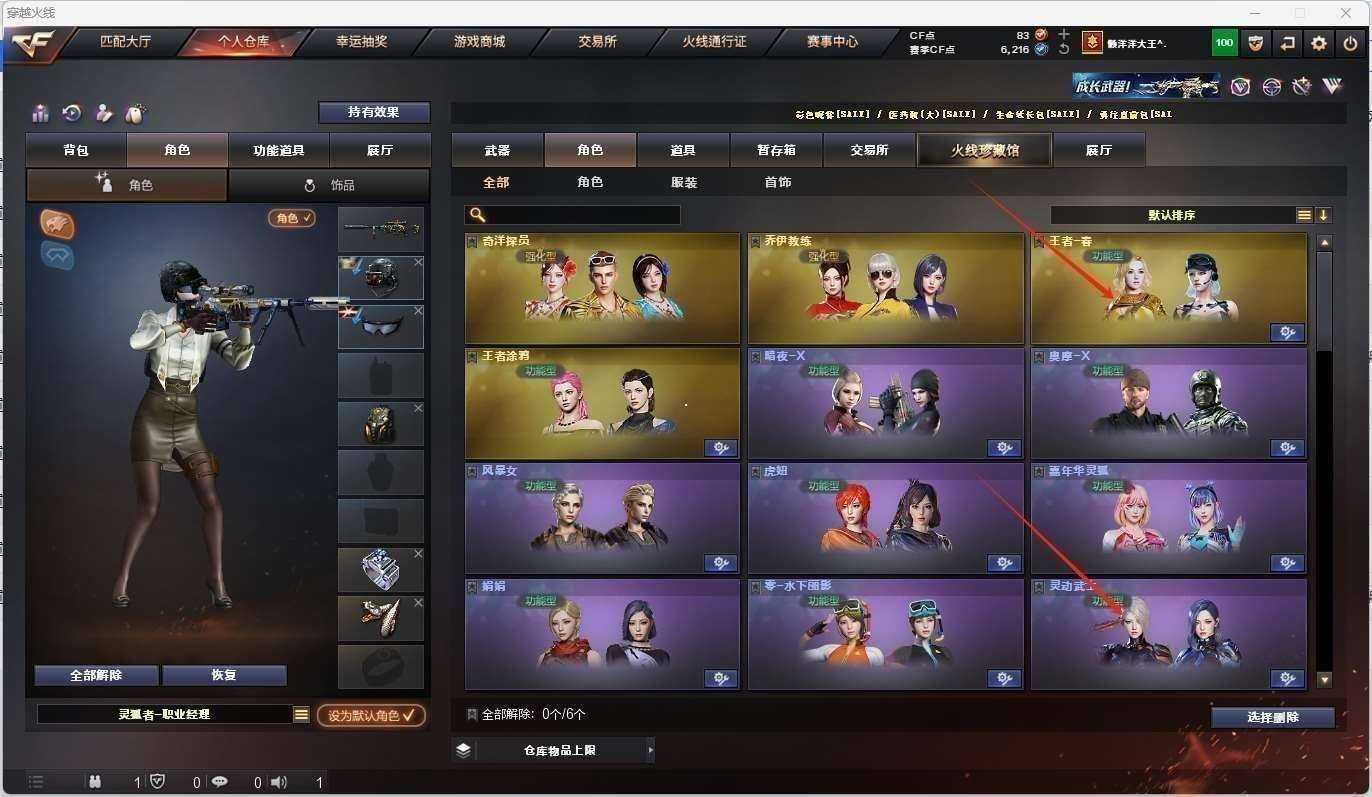1372x797 pixels.
Task: Click the return arrow icon in top bar
Action: click(1288, 43)
